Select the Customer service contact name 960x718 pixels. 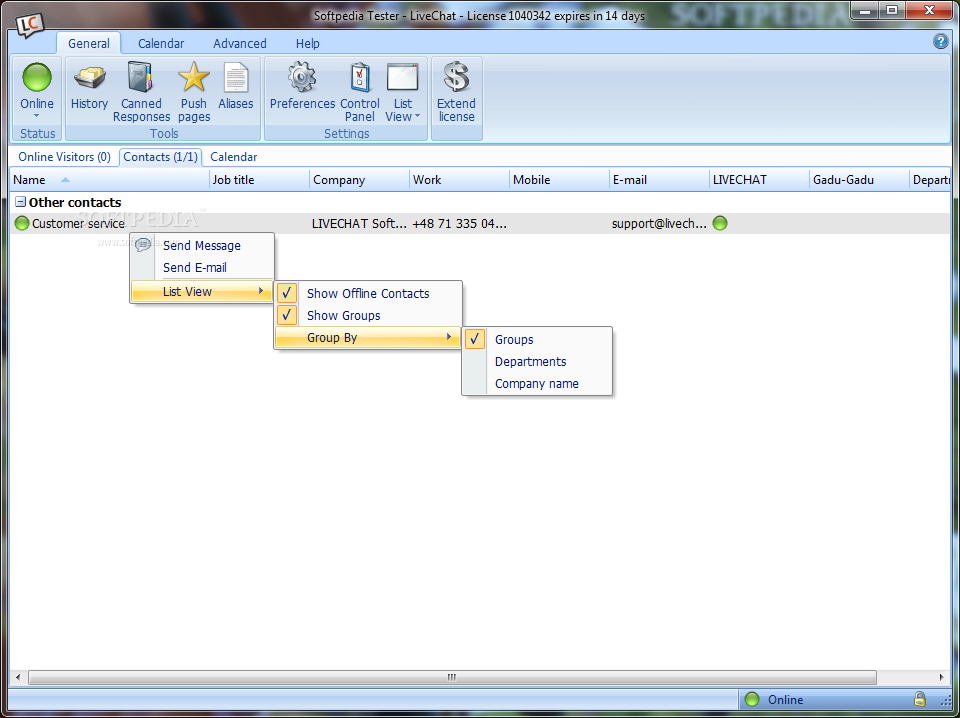click(x=78, y=223)
